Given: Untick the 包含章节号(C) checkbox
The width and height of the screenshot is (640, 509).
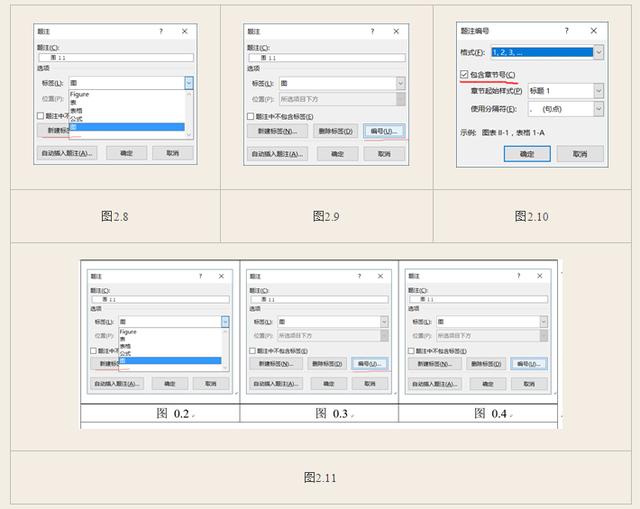Looking at the screenshot, I should pyautogui.click(x=464, y=74).
